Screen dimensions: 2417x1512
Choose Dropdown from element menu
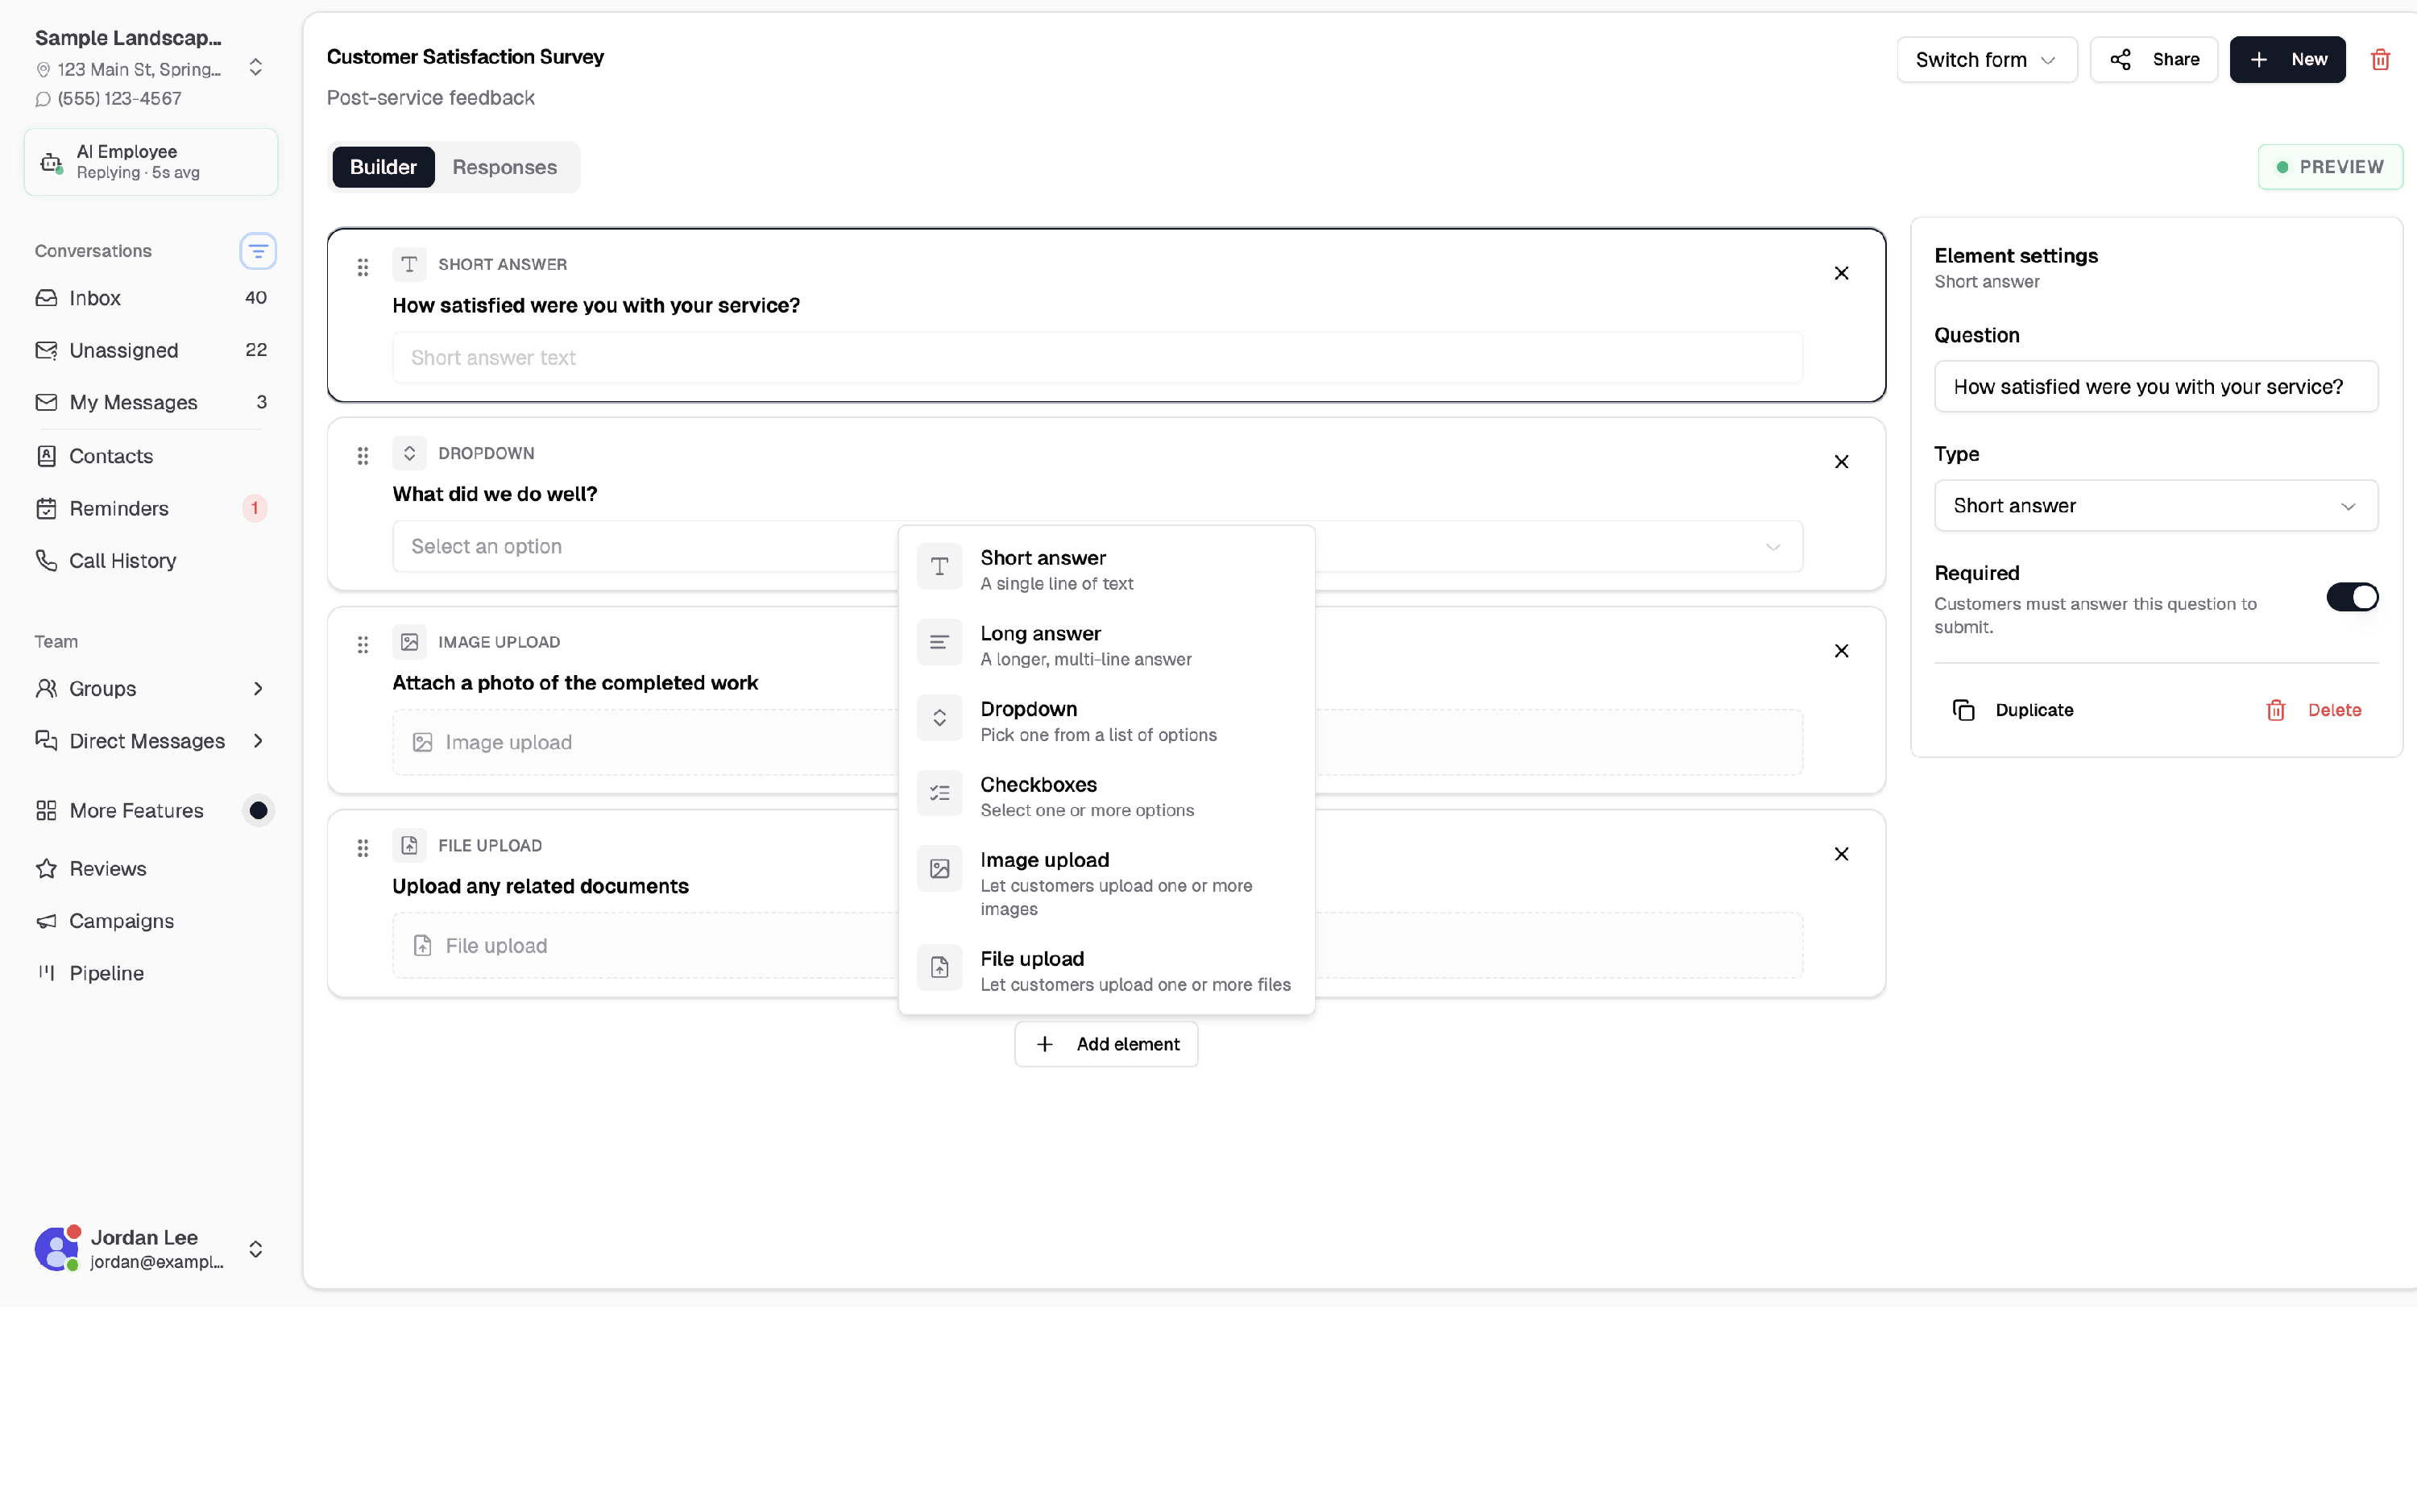(1106, 720)
